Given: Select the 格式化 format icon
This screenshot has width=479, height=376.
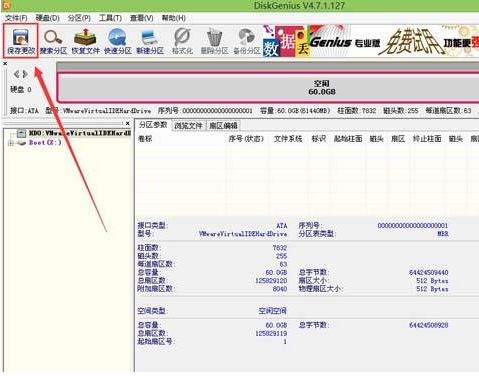Looking at the screenshot, I should (182, 41).
